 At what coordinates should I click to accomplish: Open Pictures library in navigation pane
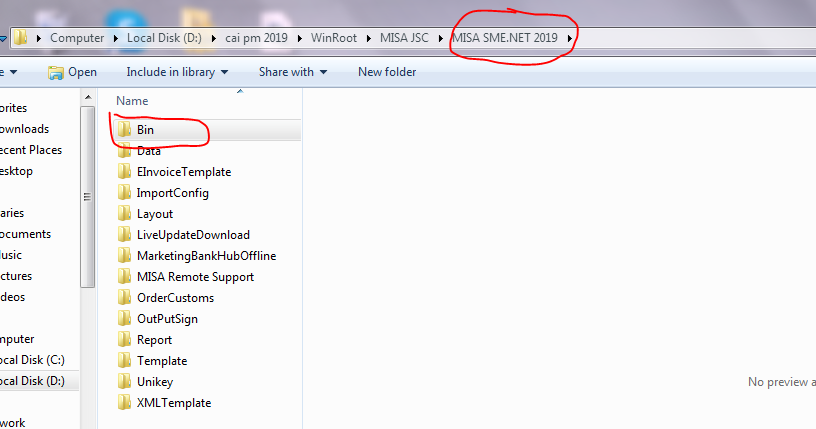tap(16, 276)
